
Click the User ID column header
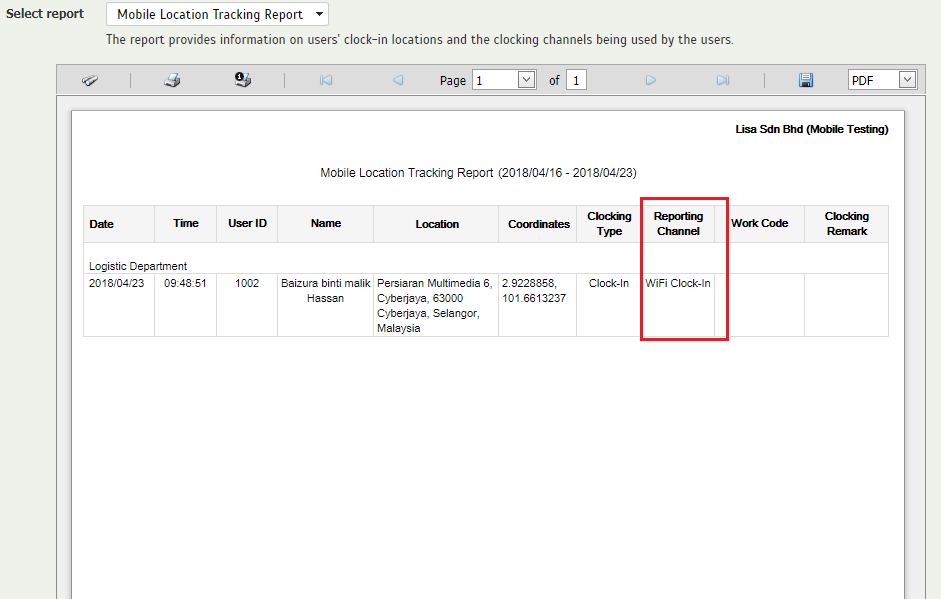[x=247, y=223]
